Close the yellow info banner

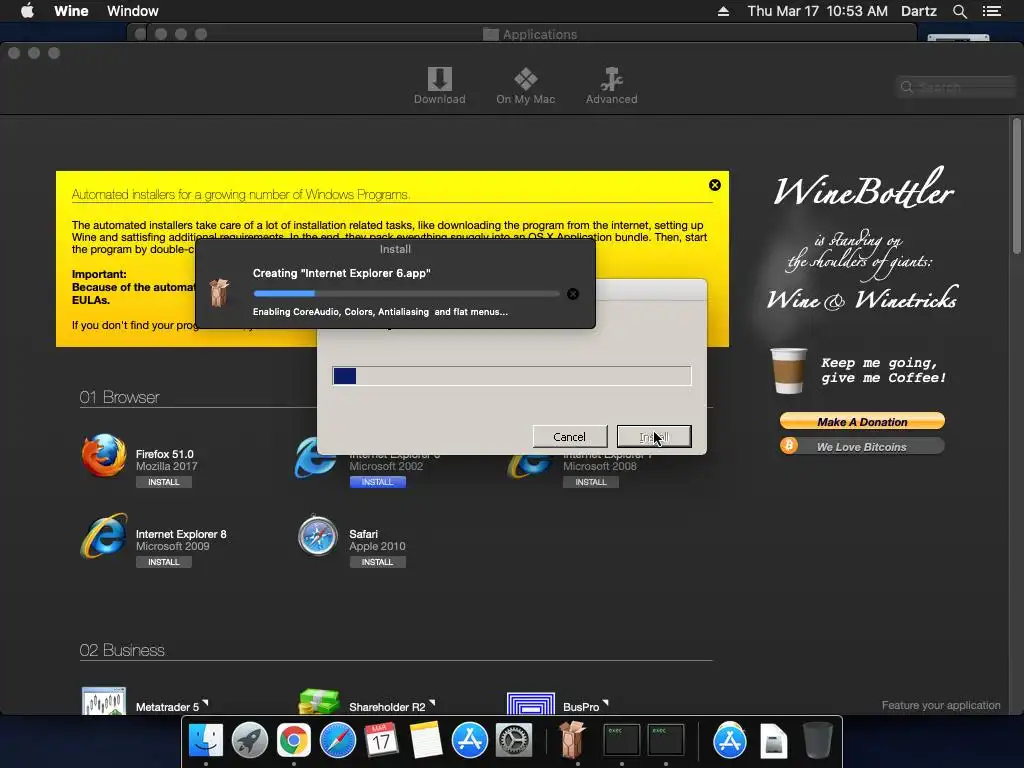[714, 185]
